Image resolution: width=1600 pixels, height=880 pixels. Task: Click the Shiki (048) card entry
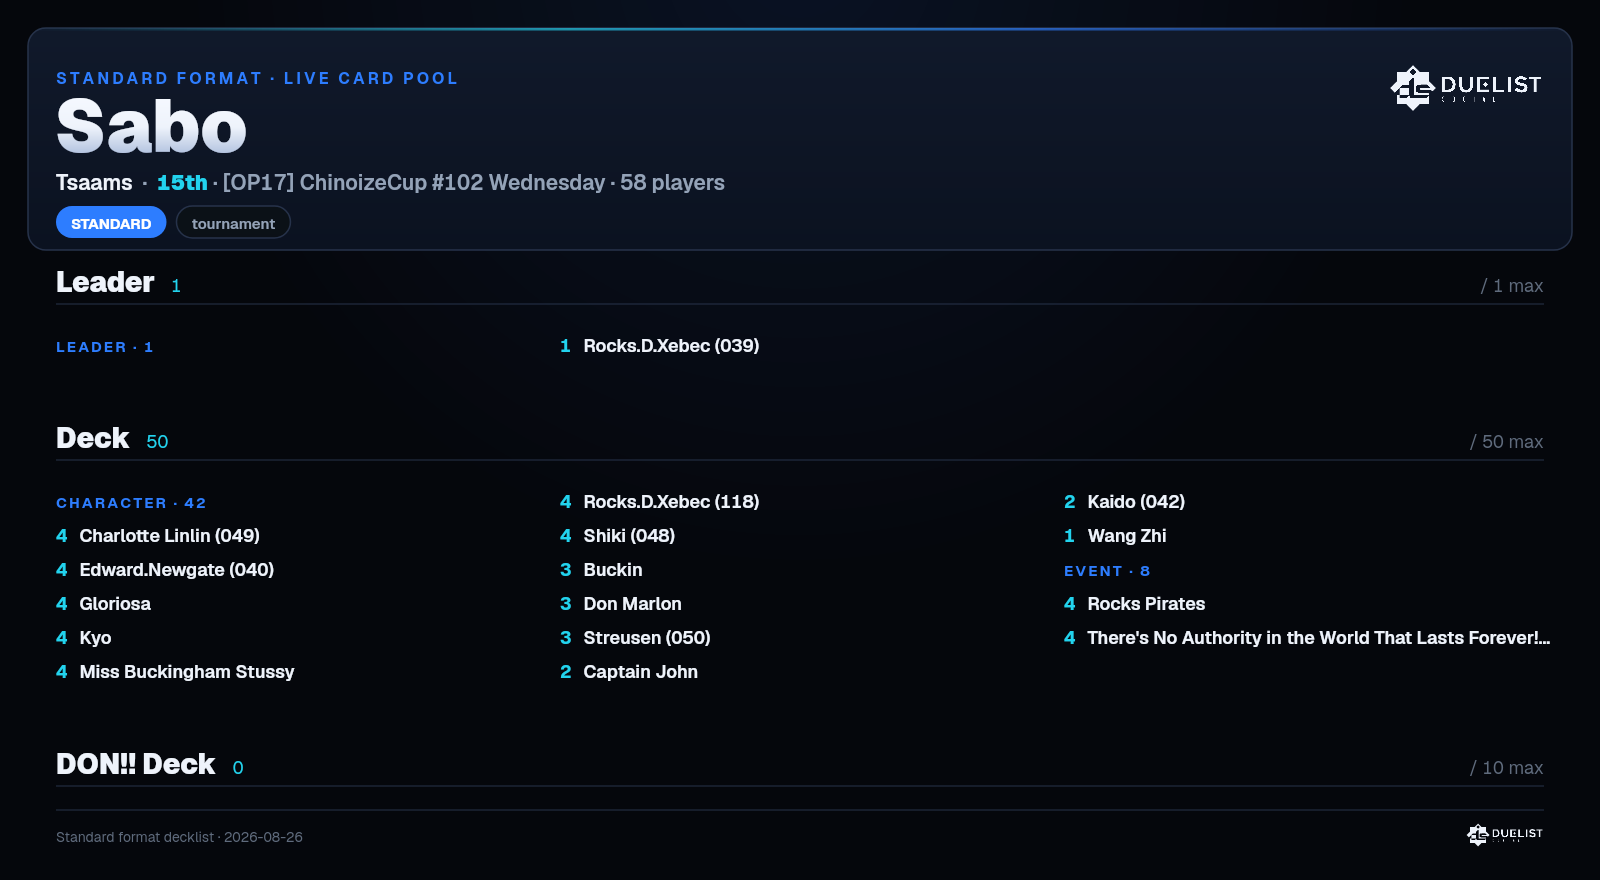pyautogui.click(x=618, y=536)
